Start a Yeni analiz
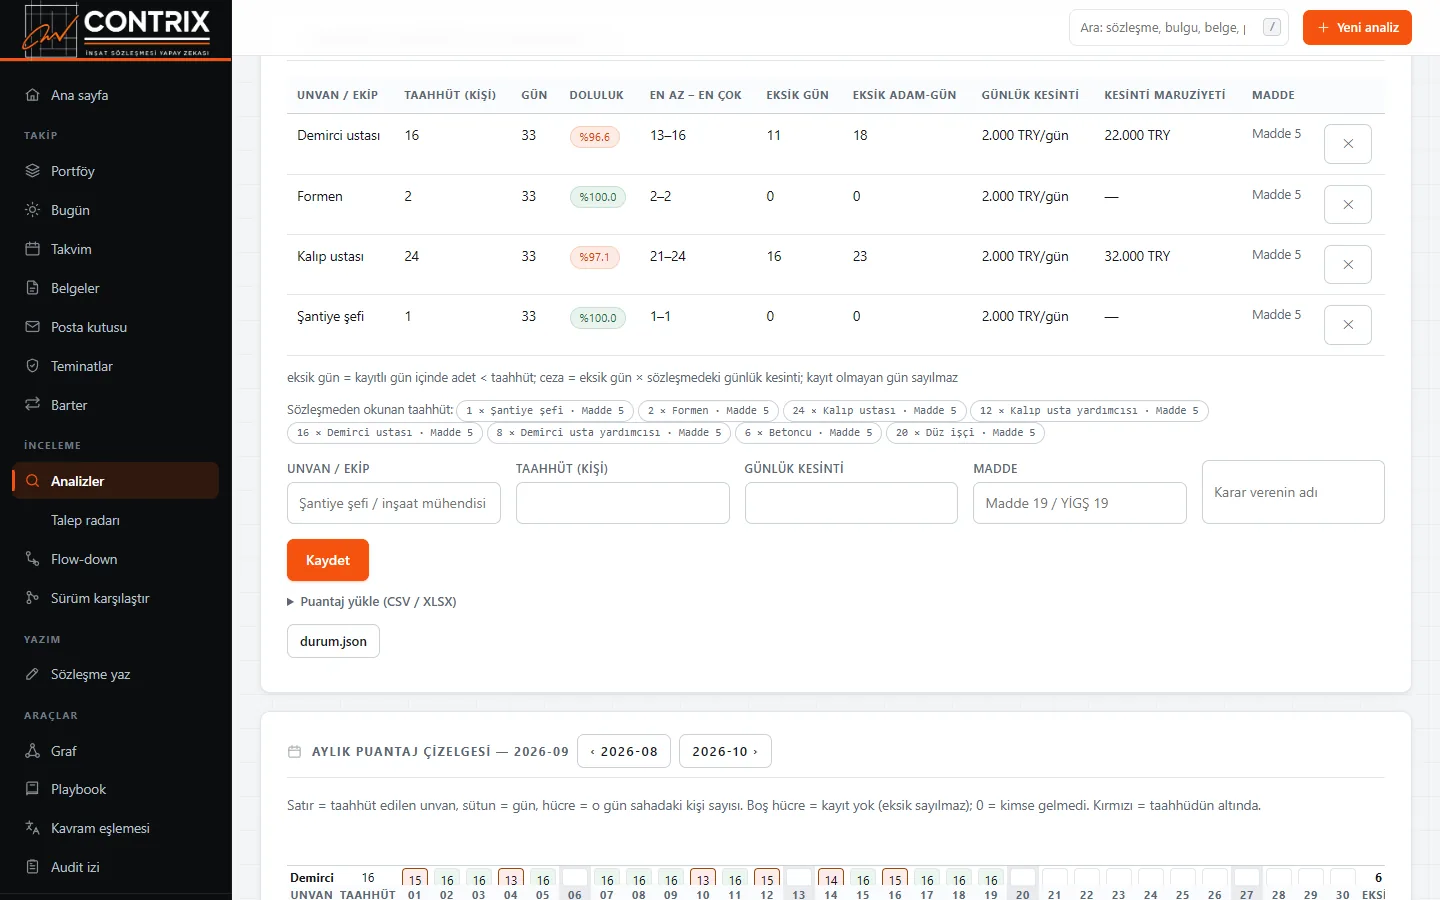Screen dimensions: 1440x900 tap(1357, 28)
